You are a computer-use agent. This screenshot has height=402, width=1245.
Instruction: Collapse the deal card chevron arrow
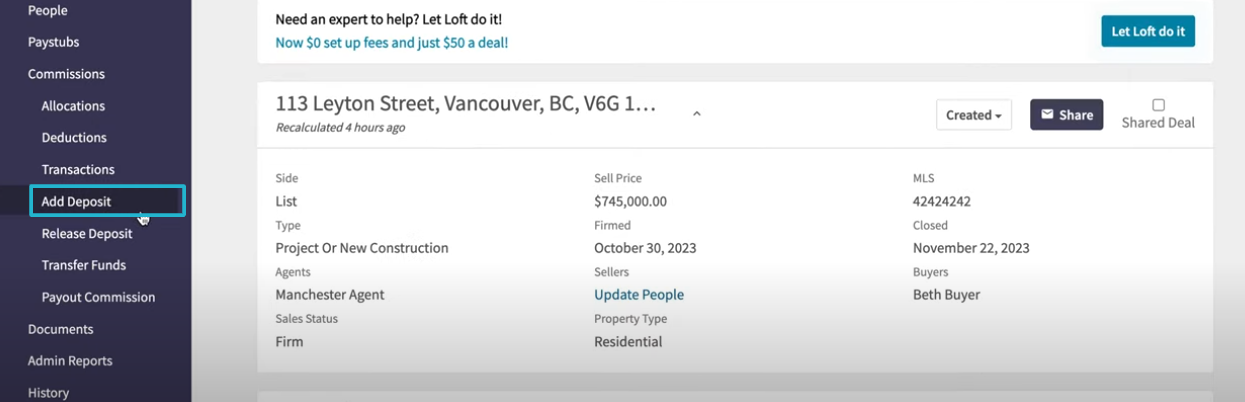coord(697,114)
